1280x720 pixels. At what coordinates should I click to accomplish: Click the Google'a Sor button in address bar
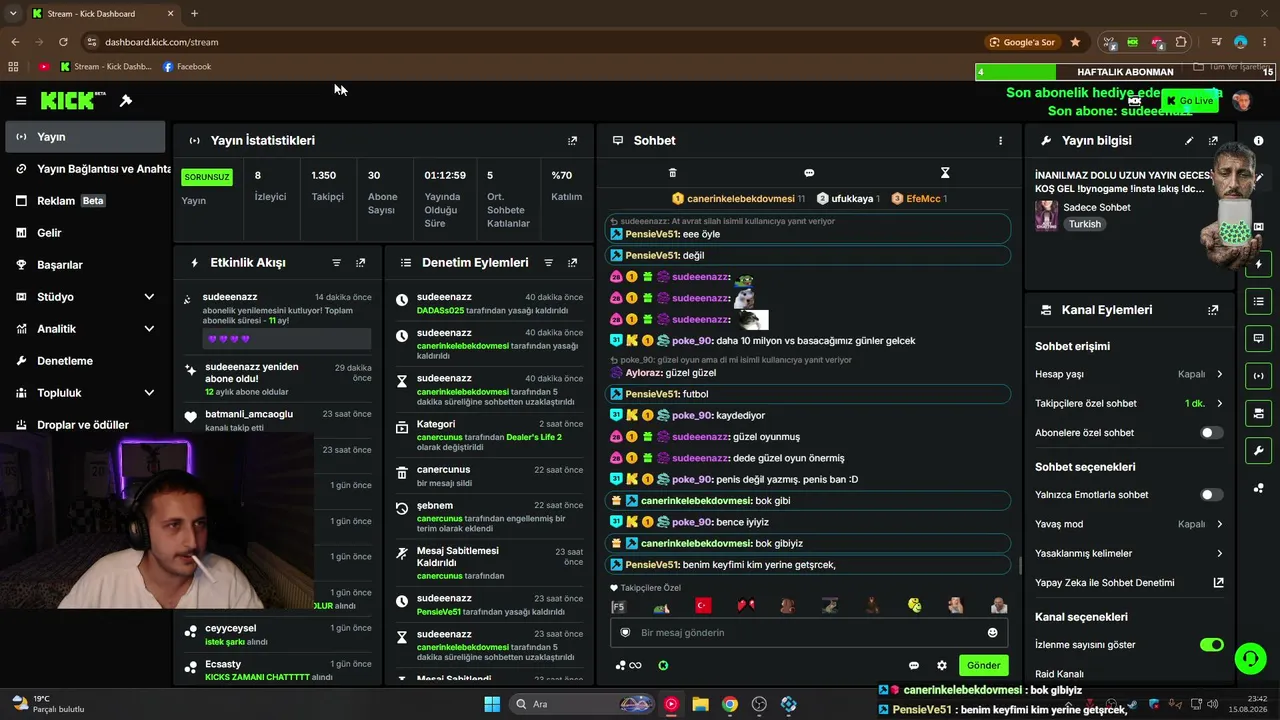(x=1022, y=42)
